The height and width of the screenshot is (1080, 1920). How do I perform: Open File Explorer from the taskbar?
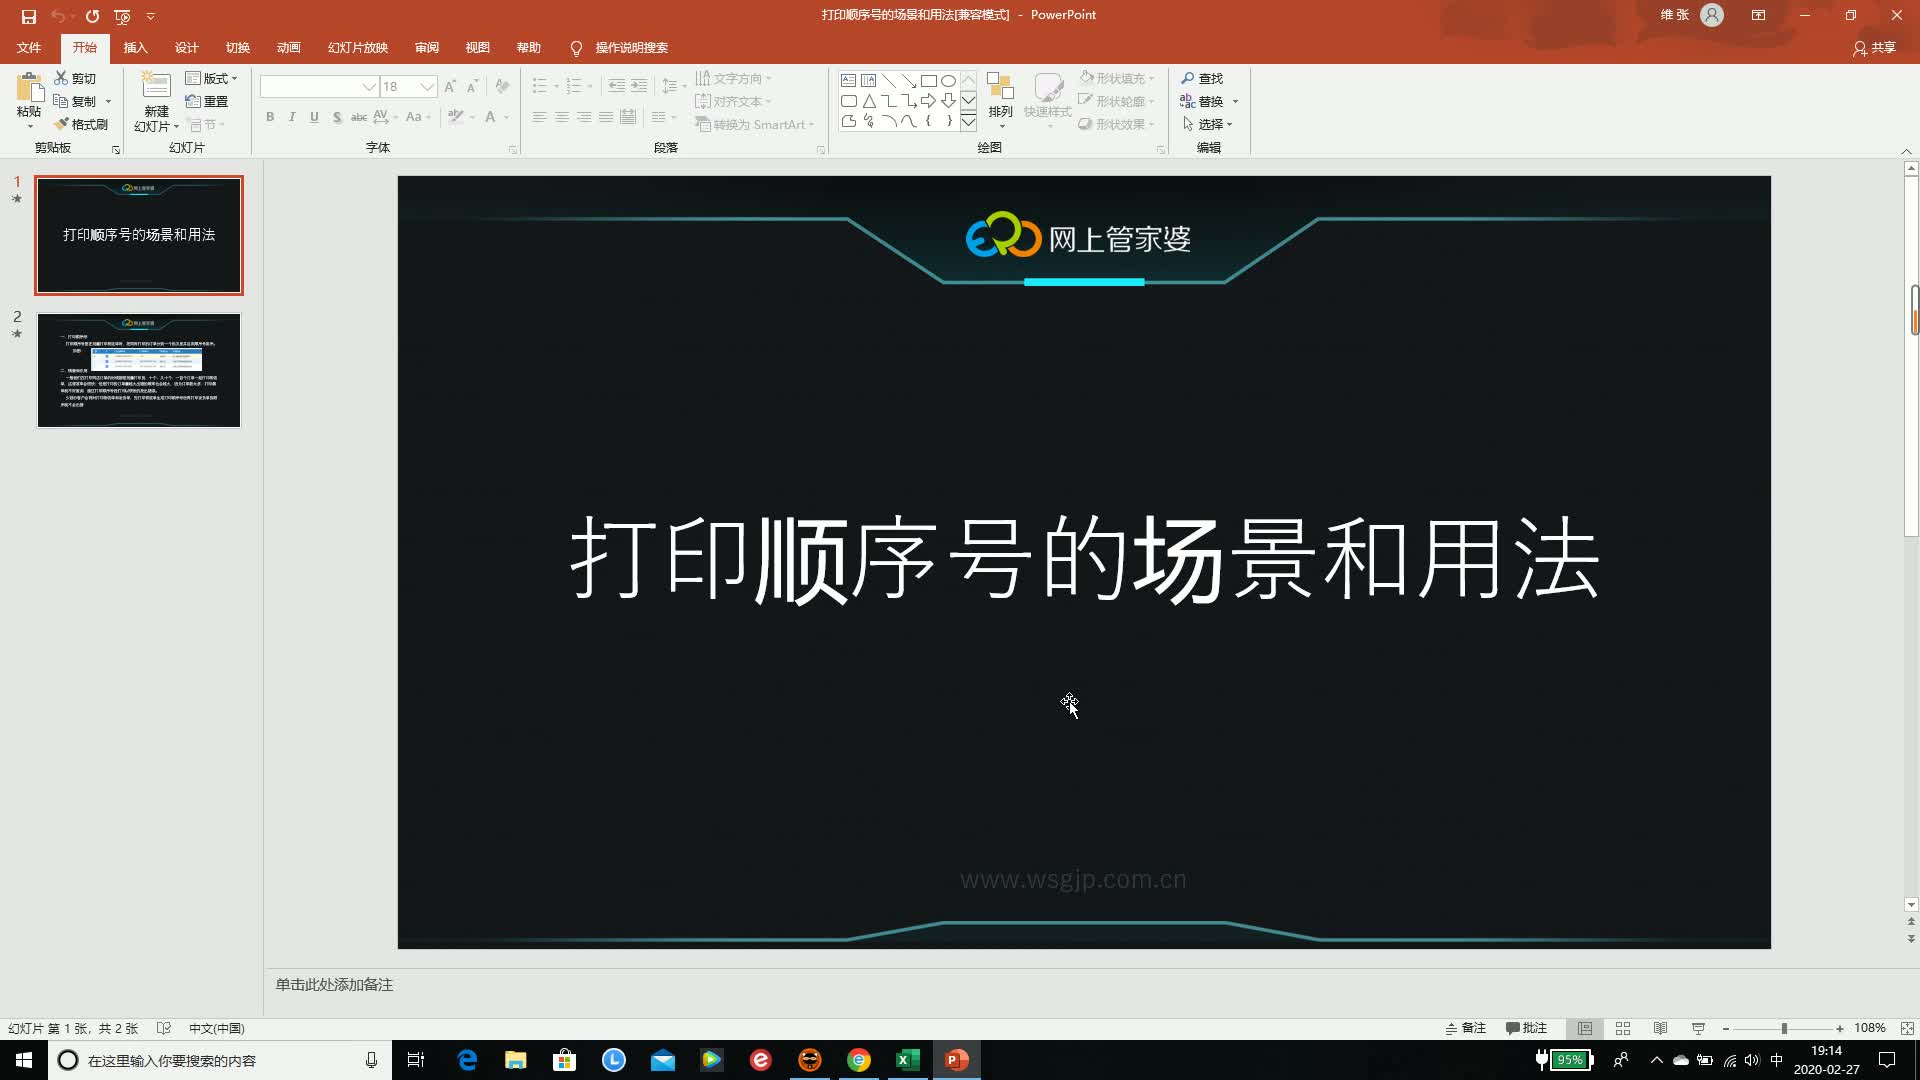coord(516,1060)
